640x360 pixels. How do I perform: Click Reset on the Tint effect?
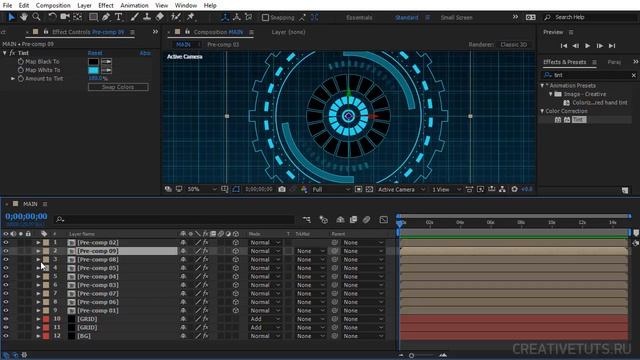pyautogui.click(x=95, y=53)
